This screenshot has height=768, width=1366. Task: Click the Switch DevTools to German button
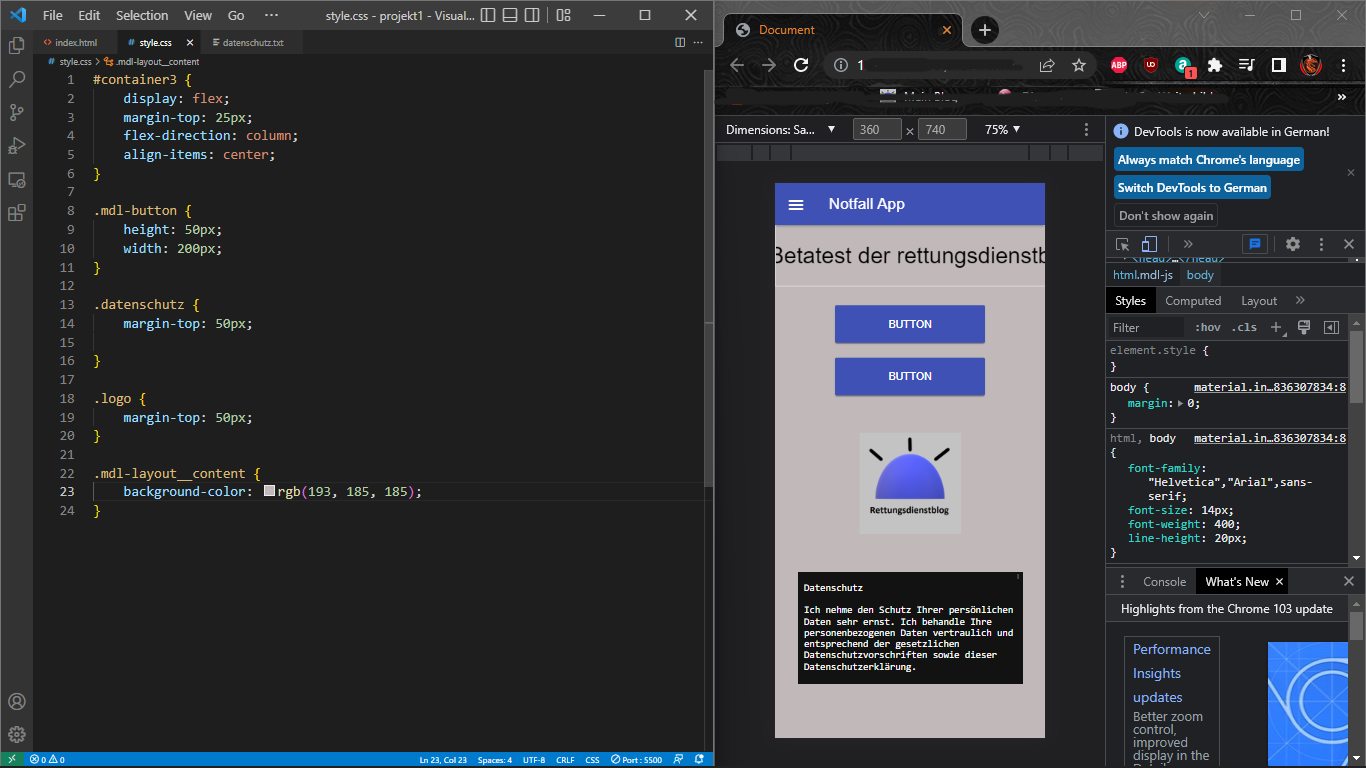coord(1192,188)
